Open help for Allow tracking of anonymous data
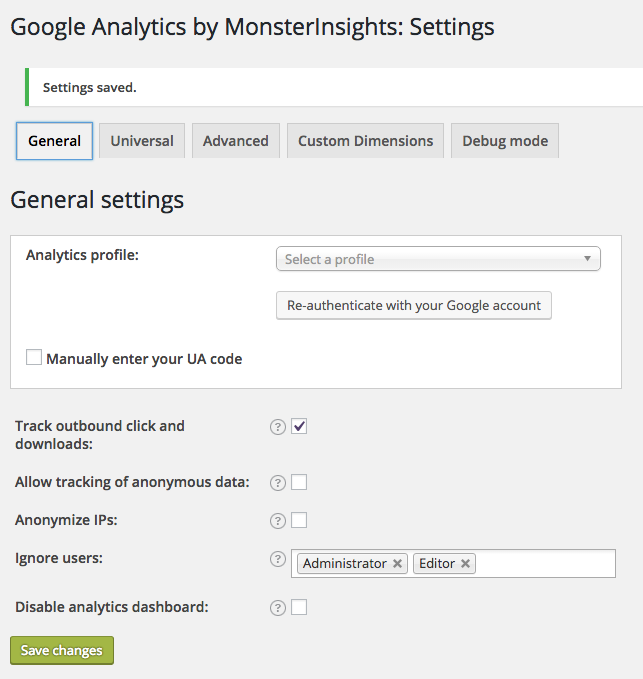 (x=278, y=483)
